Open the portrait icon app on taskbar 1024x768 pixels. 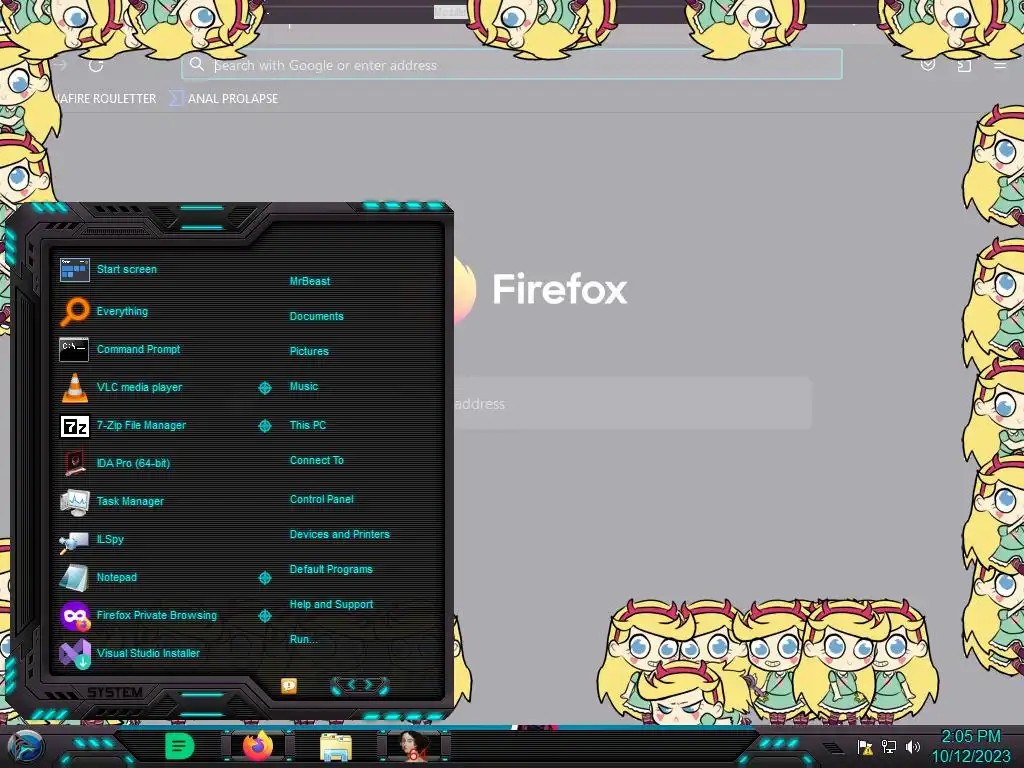[x=413, y=746]
